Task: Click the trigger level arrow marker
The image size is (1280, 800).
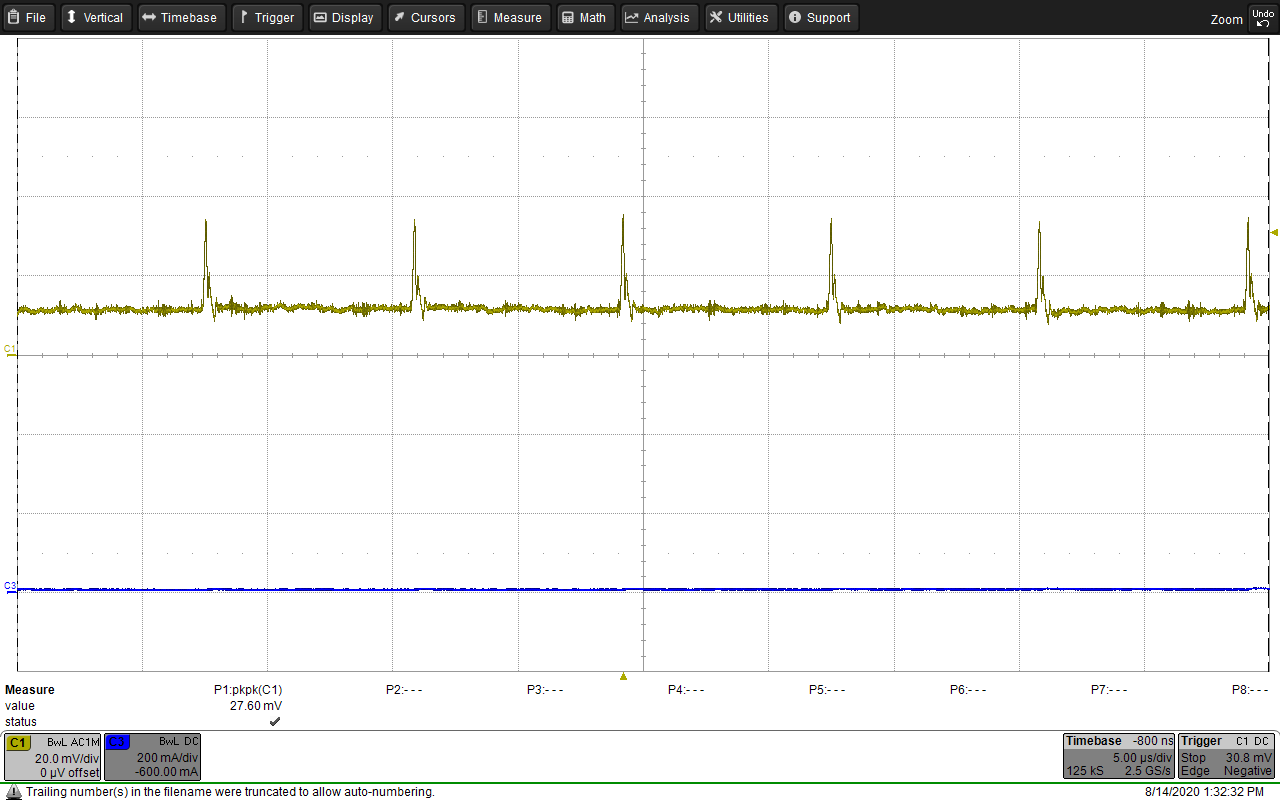Action: click(x=1274, y=233)
